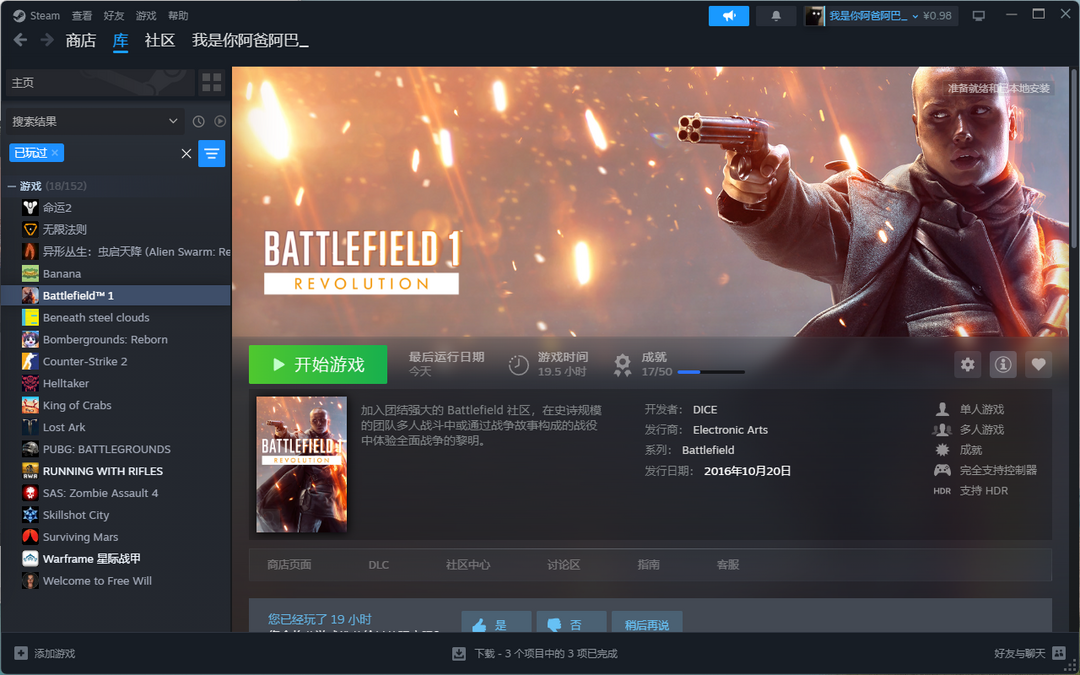Image resolution: width=1080 pixels, height=675 pixels.
Task: Open 好友与聊天 panel
Action: click(x=1029, y=653)
